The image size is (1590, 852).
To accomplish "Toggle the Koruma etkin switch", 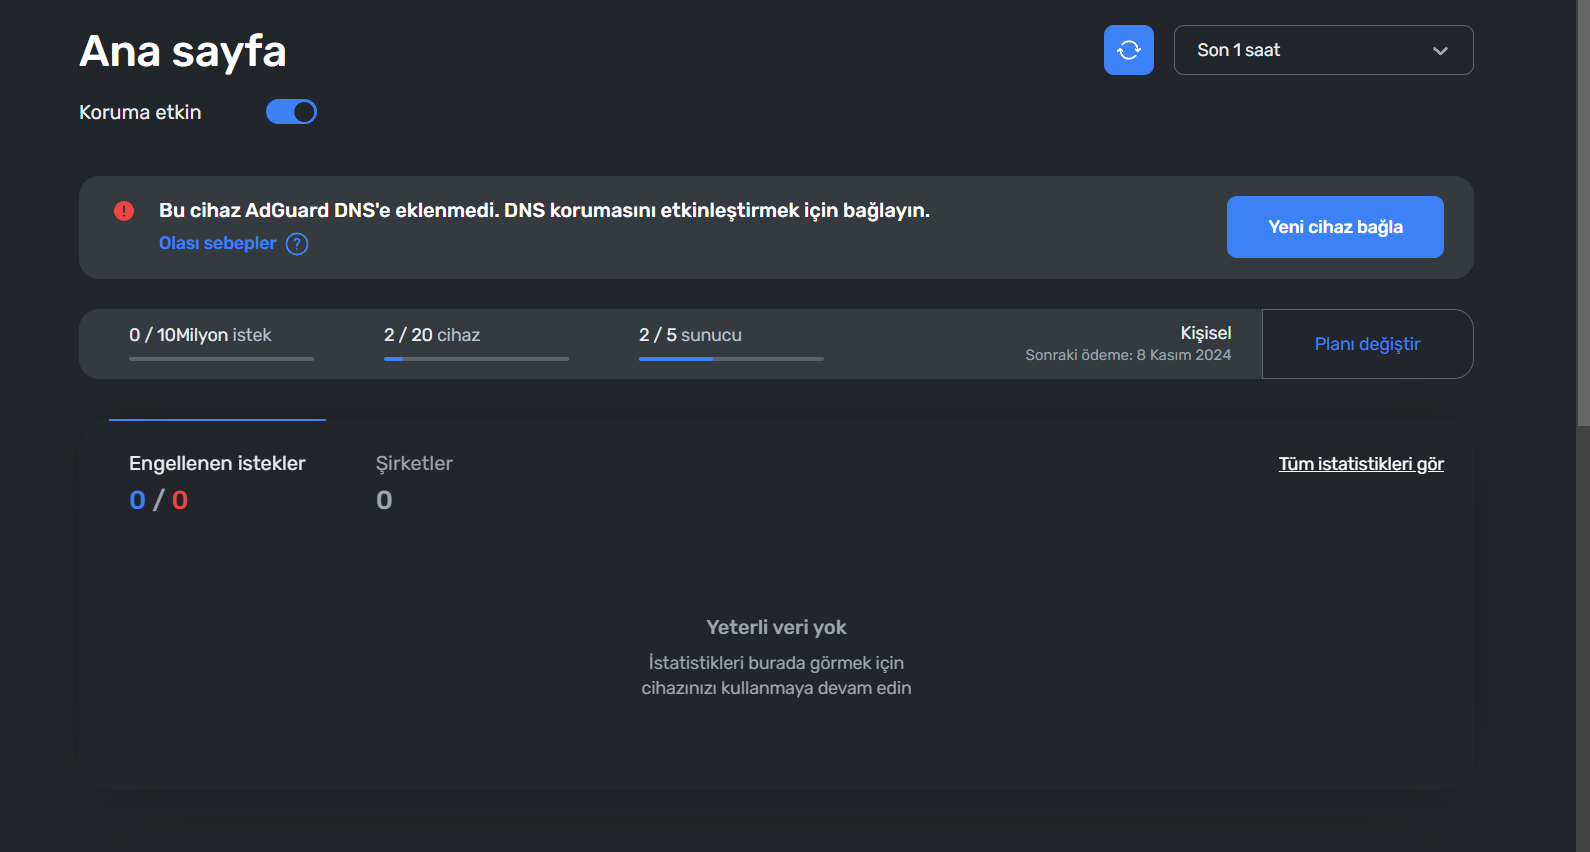I will pyautogui.click(x=291, y=112).
